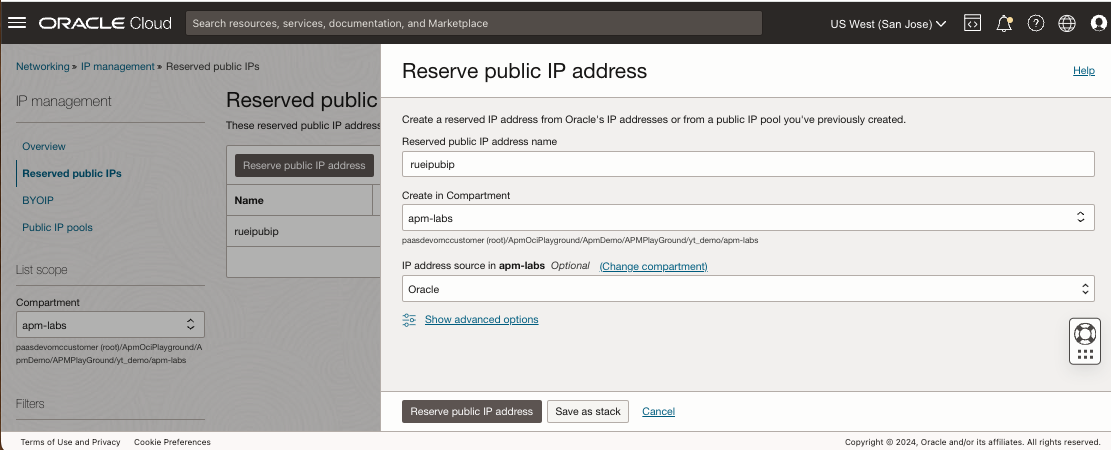Open the IP address source dropdown
Screen dimensions: 1111x450
click(748, 289)
